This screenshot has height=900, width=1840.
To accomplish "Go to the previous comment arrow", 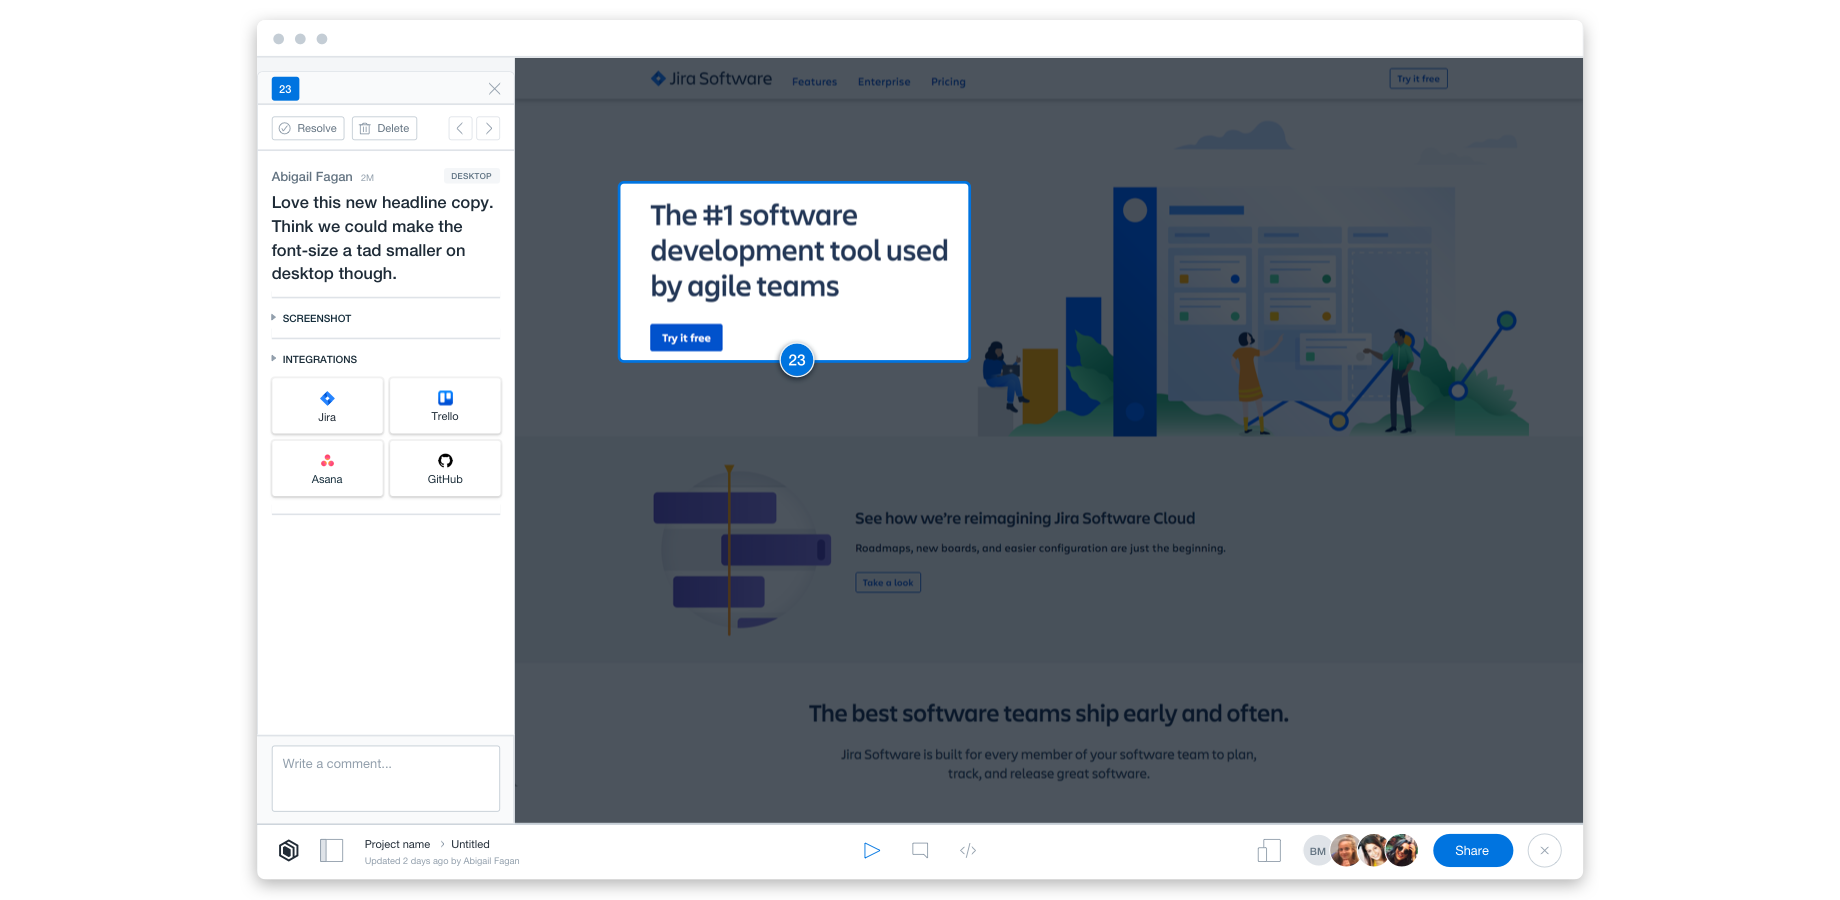I will (460, 128).
